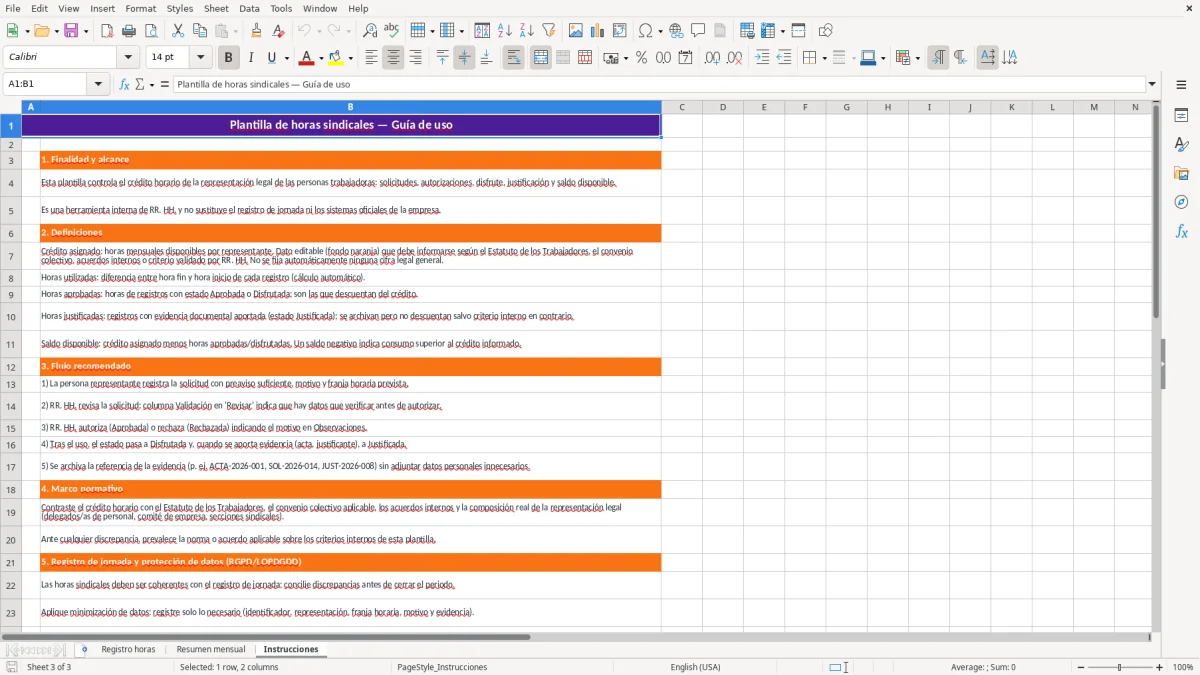This screenshot has height=675, width=1200.
Task: Open the Format menu
Action: (140, 8)
